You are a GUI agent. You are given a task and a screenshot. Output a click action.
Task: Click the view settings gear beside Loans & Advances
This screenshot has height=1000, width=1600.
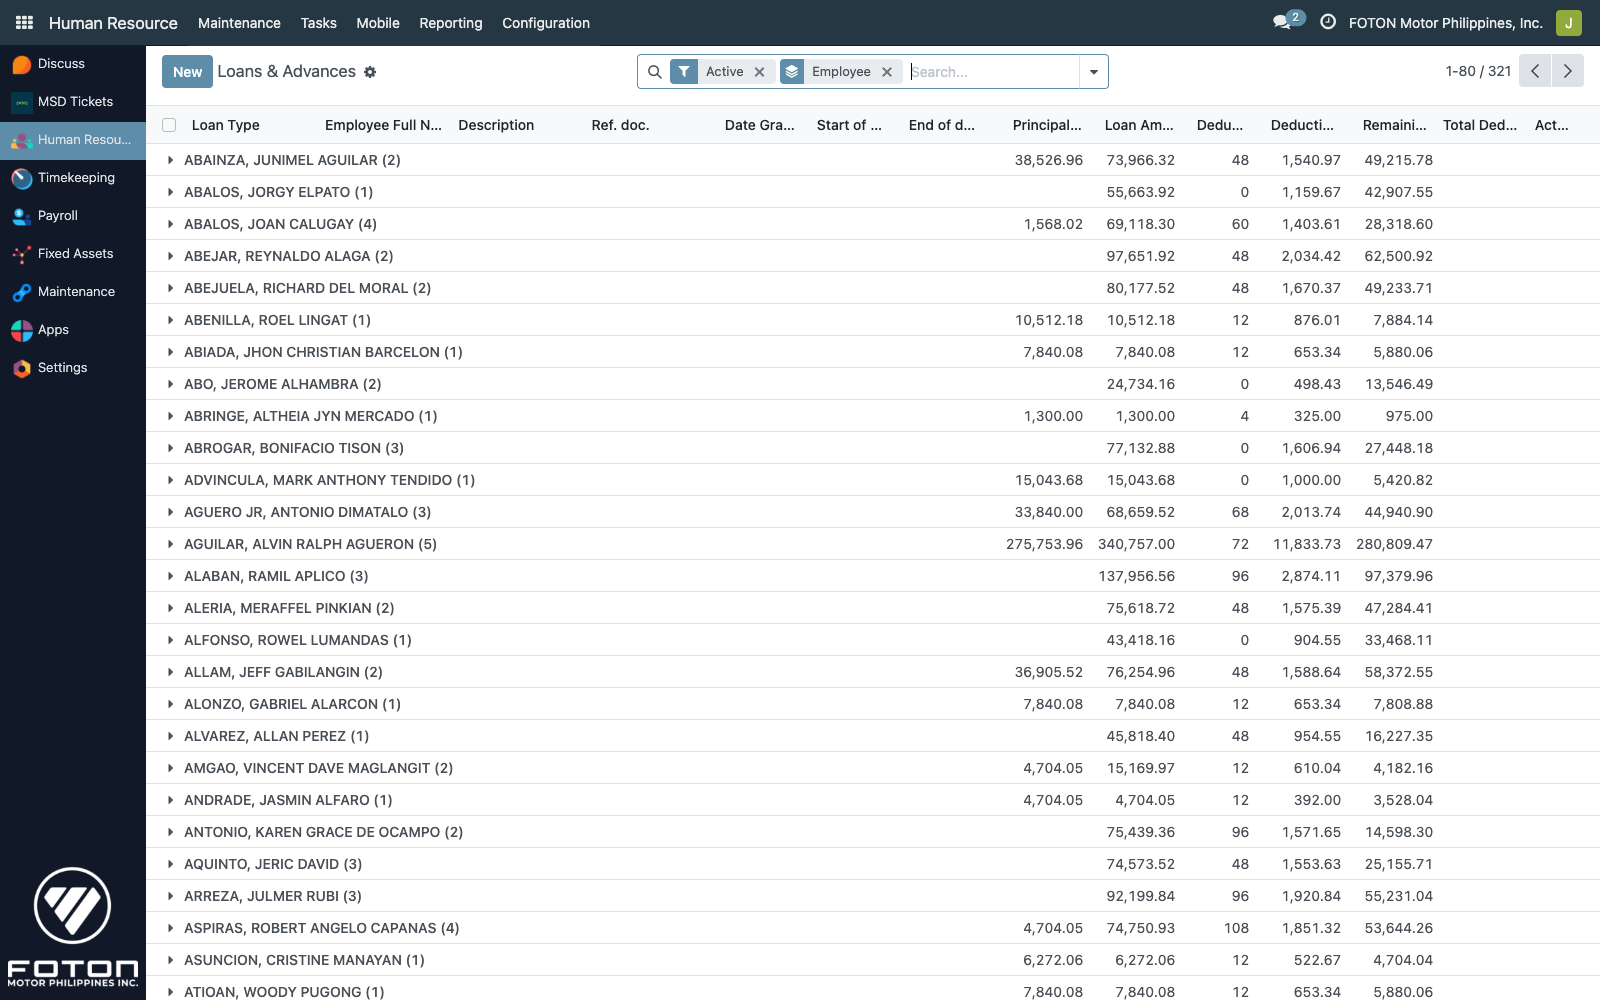pyautogui.click(x=370, y=71)
